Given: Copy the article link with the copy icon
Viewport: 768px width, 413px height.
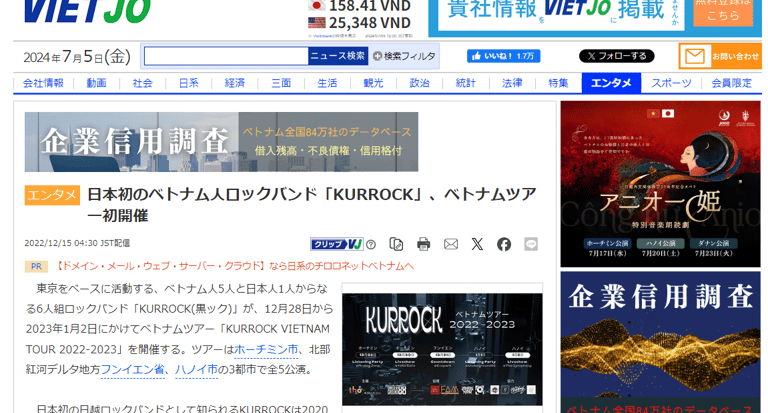Looking at the screenshot, I should pyautogui.click(x=396, y=244).
